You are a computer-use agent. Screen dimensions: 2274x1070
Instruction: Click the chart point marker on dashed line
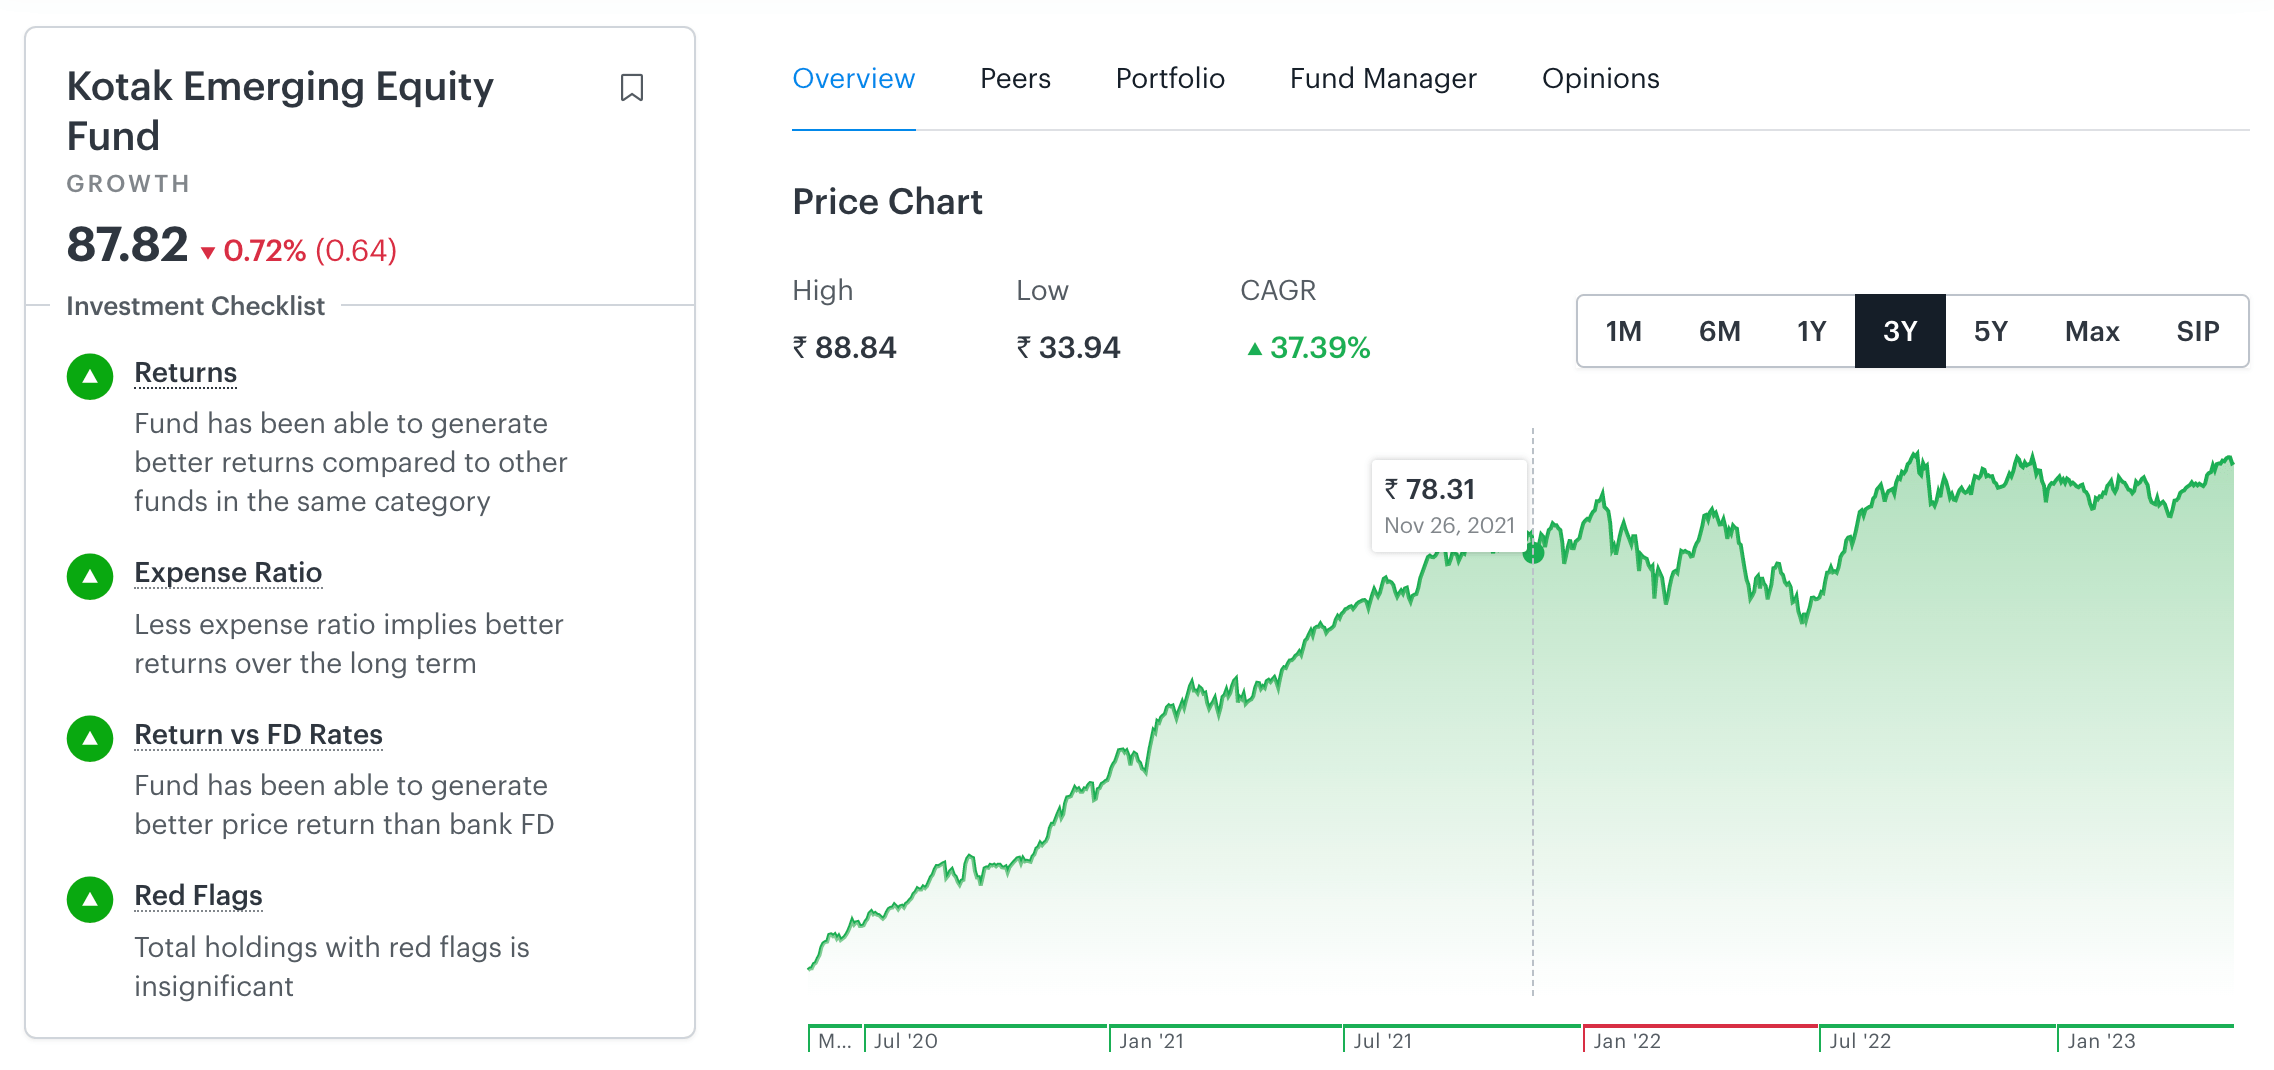(1535, 553)
